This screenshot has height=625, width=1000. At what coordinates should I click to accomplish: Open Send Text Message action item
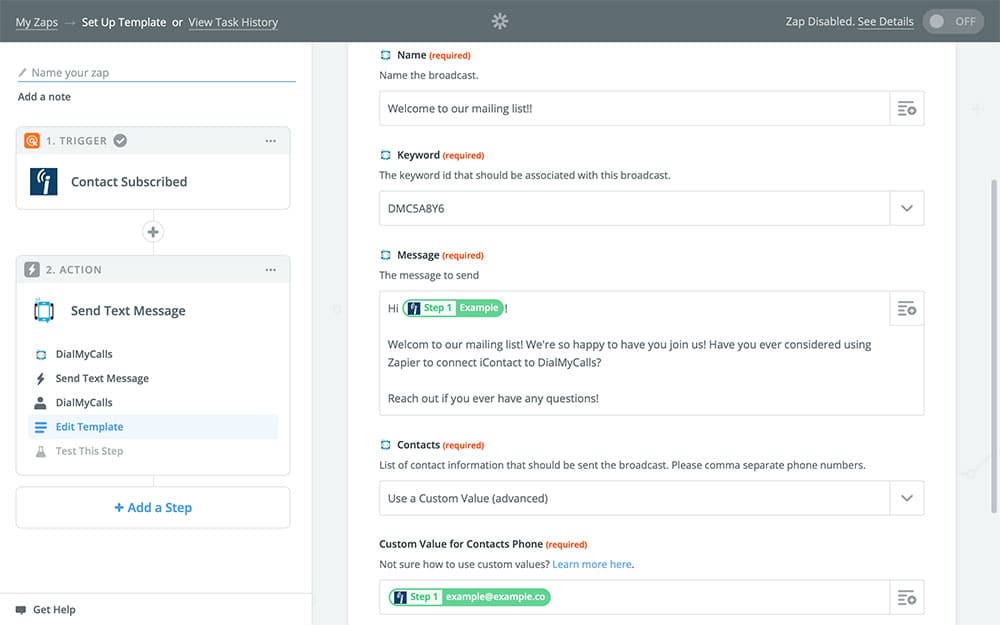(x=102, y=379)
